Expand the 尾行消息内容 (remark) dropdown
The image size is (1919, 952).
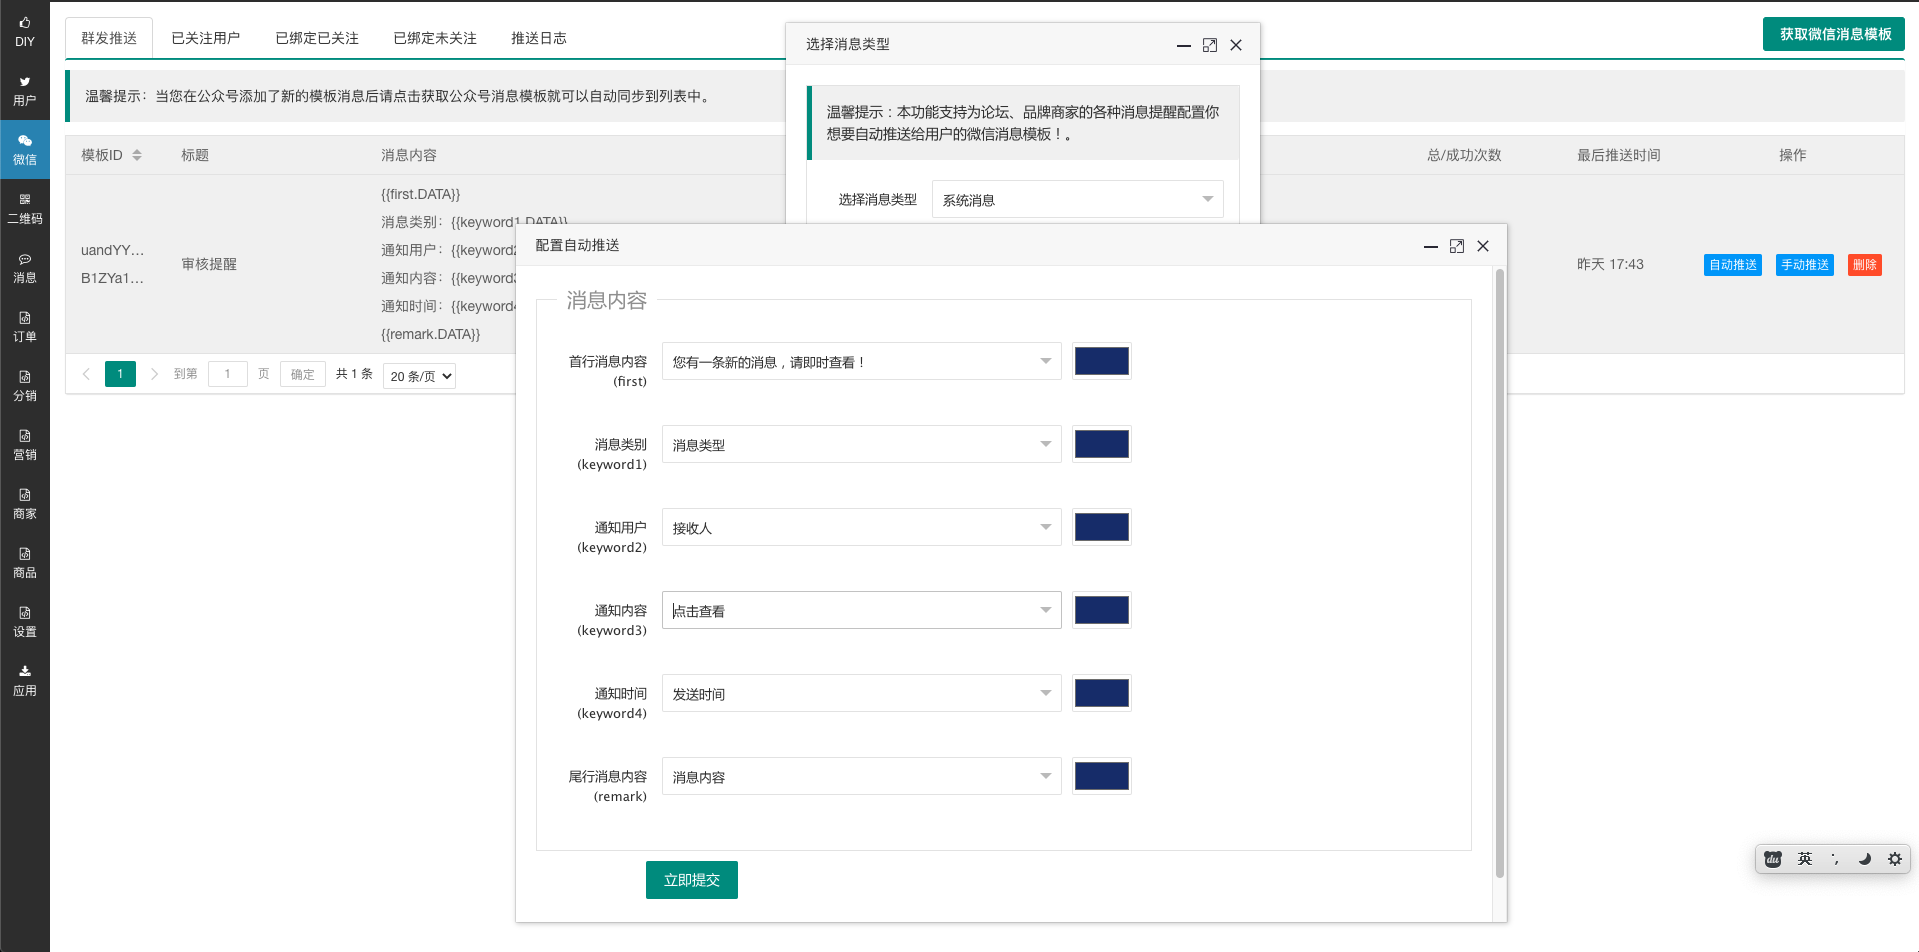coord(861,776)
